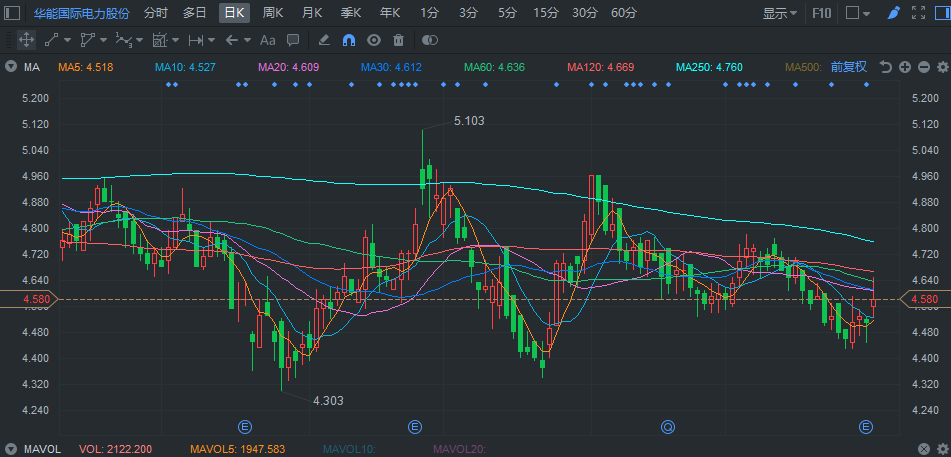Image resolution: width=951 pixels, height=457 pixels.
Task: Select the move/crosshair cursor tool
Action: point(26,40)
